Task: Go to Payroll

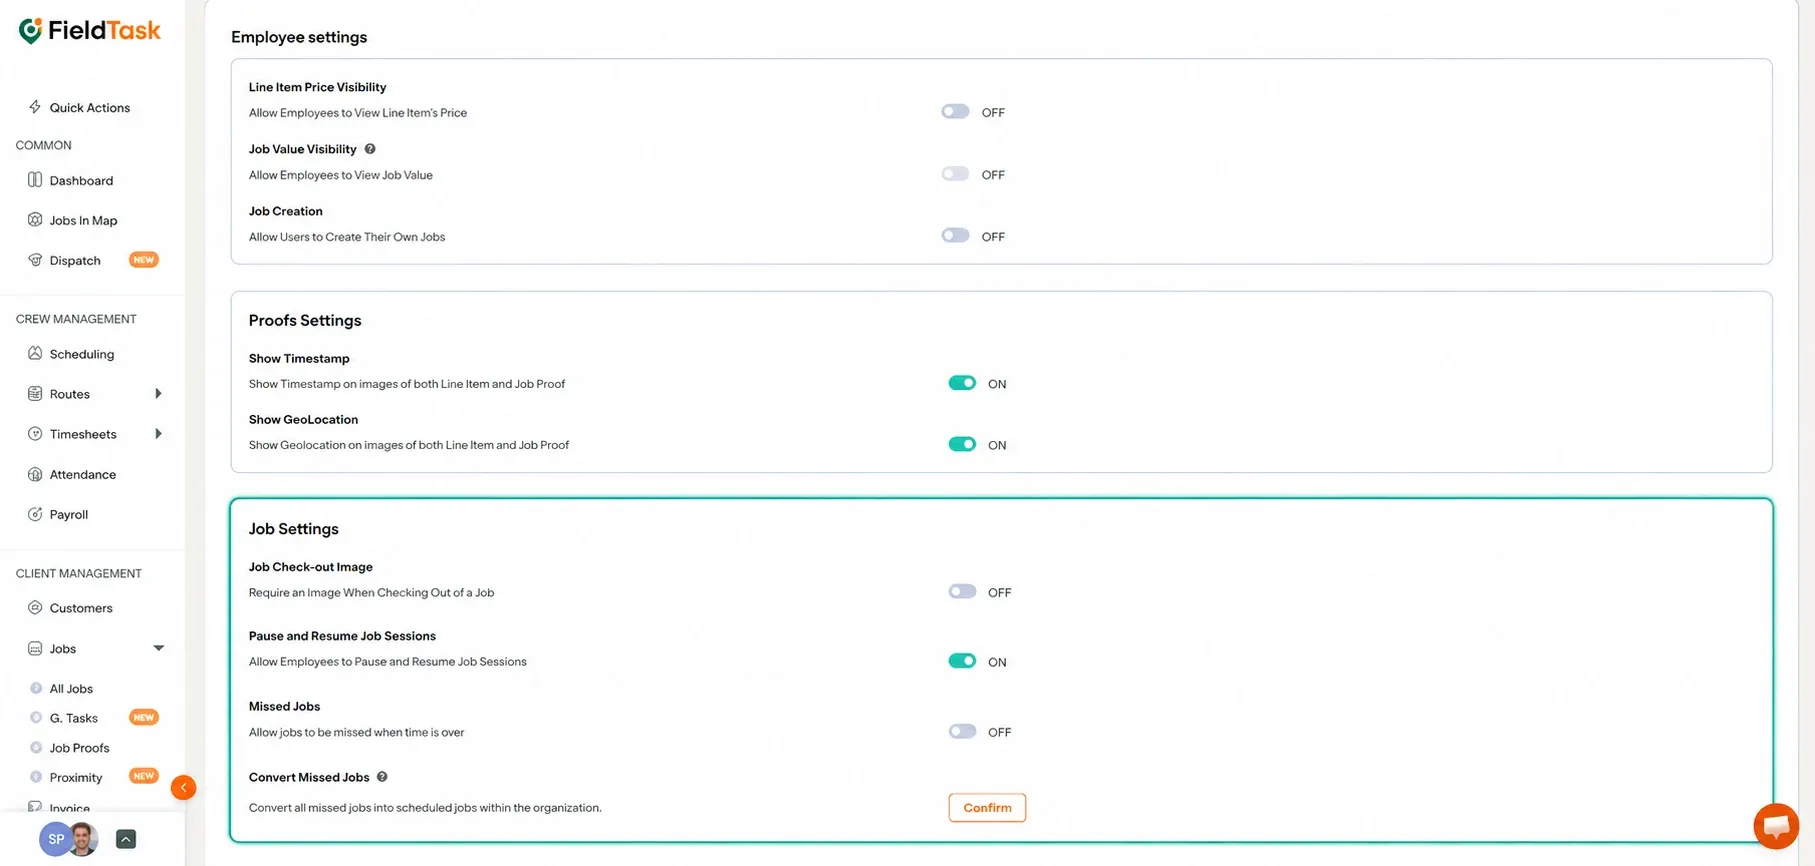Action: point(69,514)
